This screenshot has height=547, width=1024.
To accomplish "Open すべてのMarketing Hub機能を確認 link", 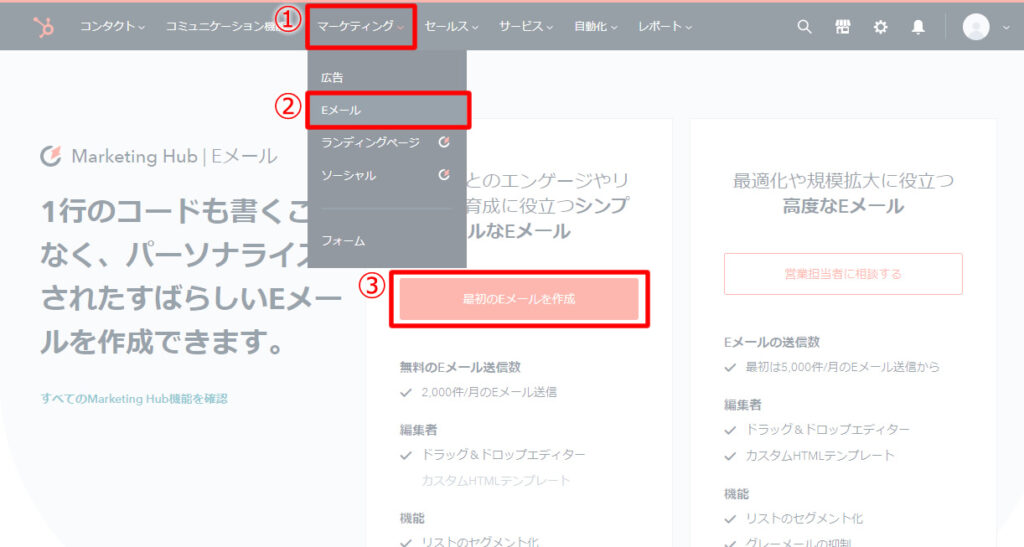I will coord(134,398).
